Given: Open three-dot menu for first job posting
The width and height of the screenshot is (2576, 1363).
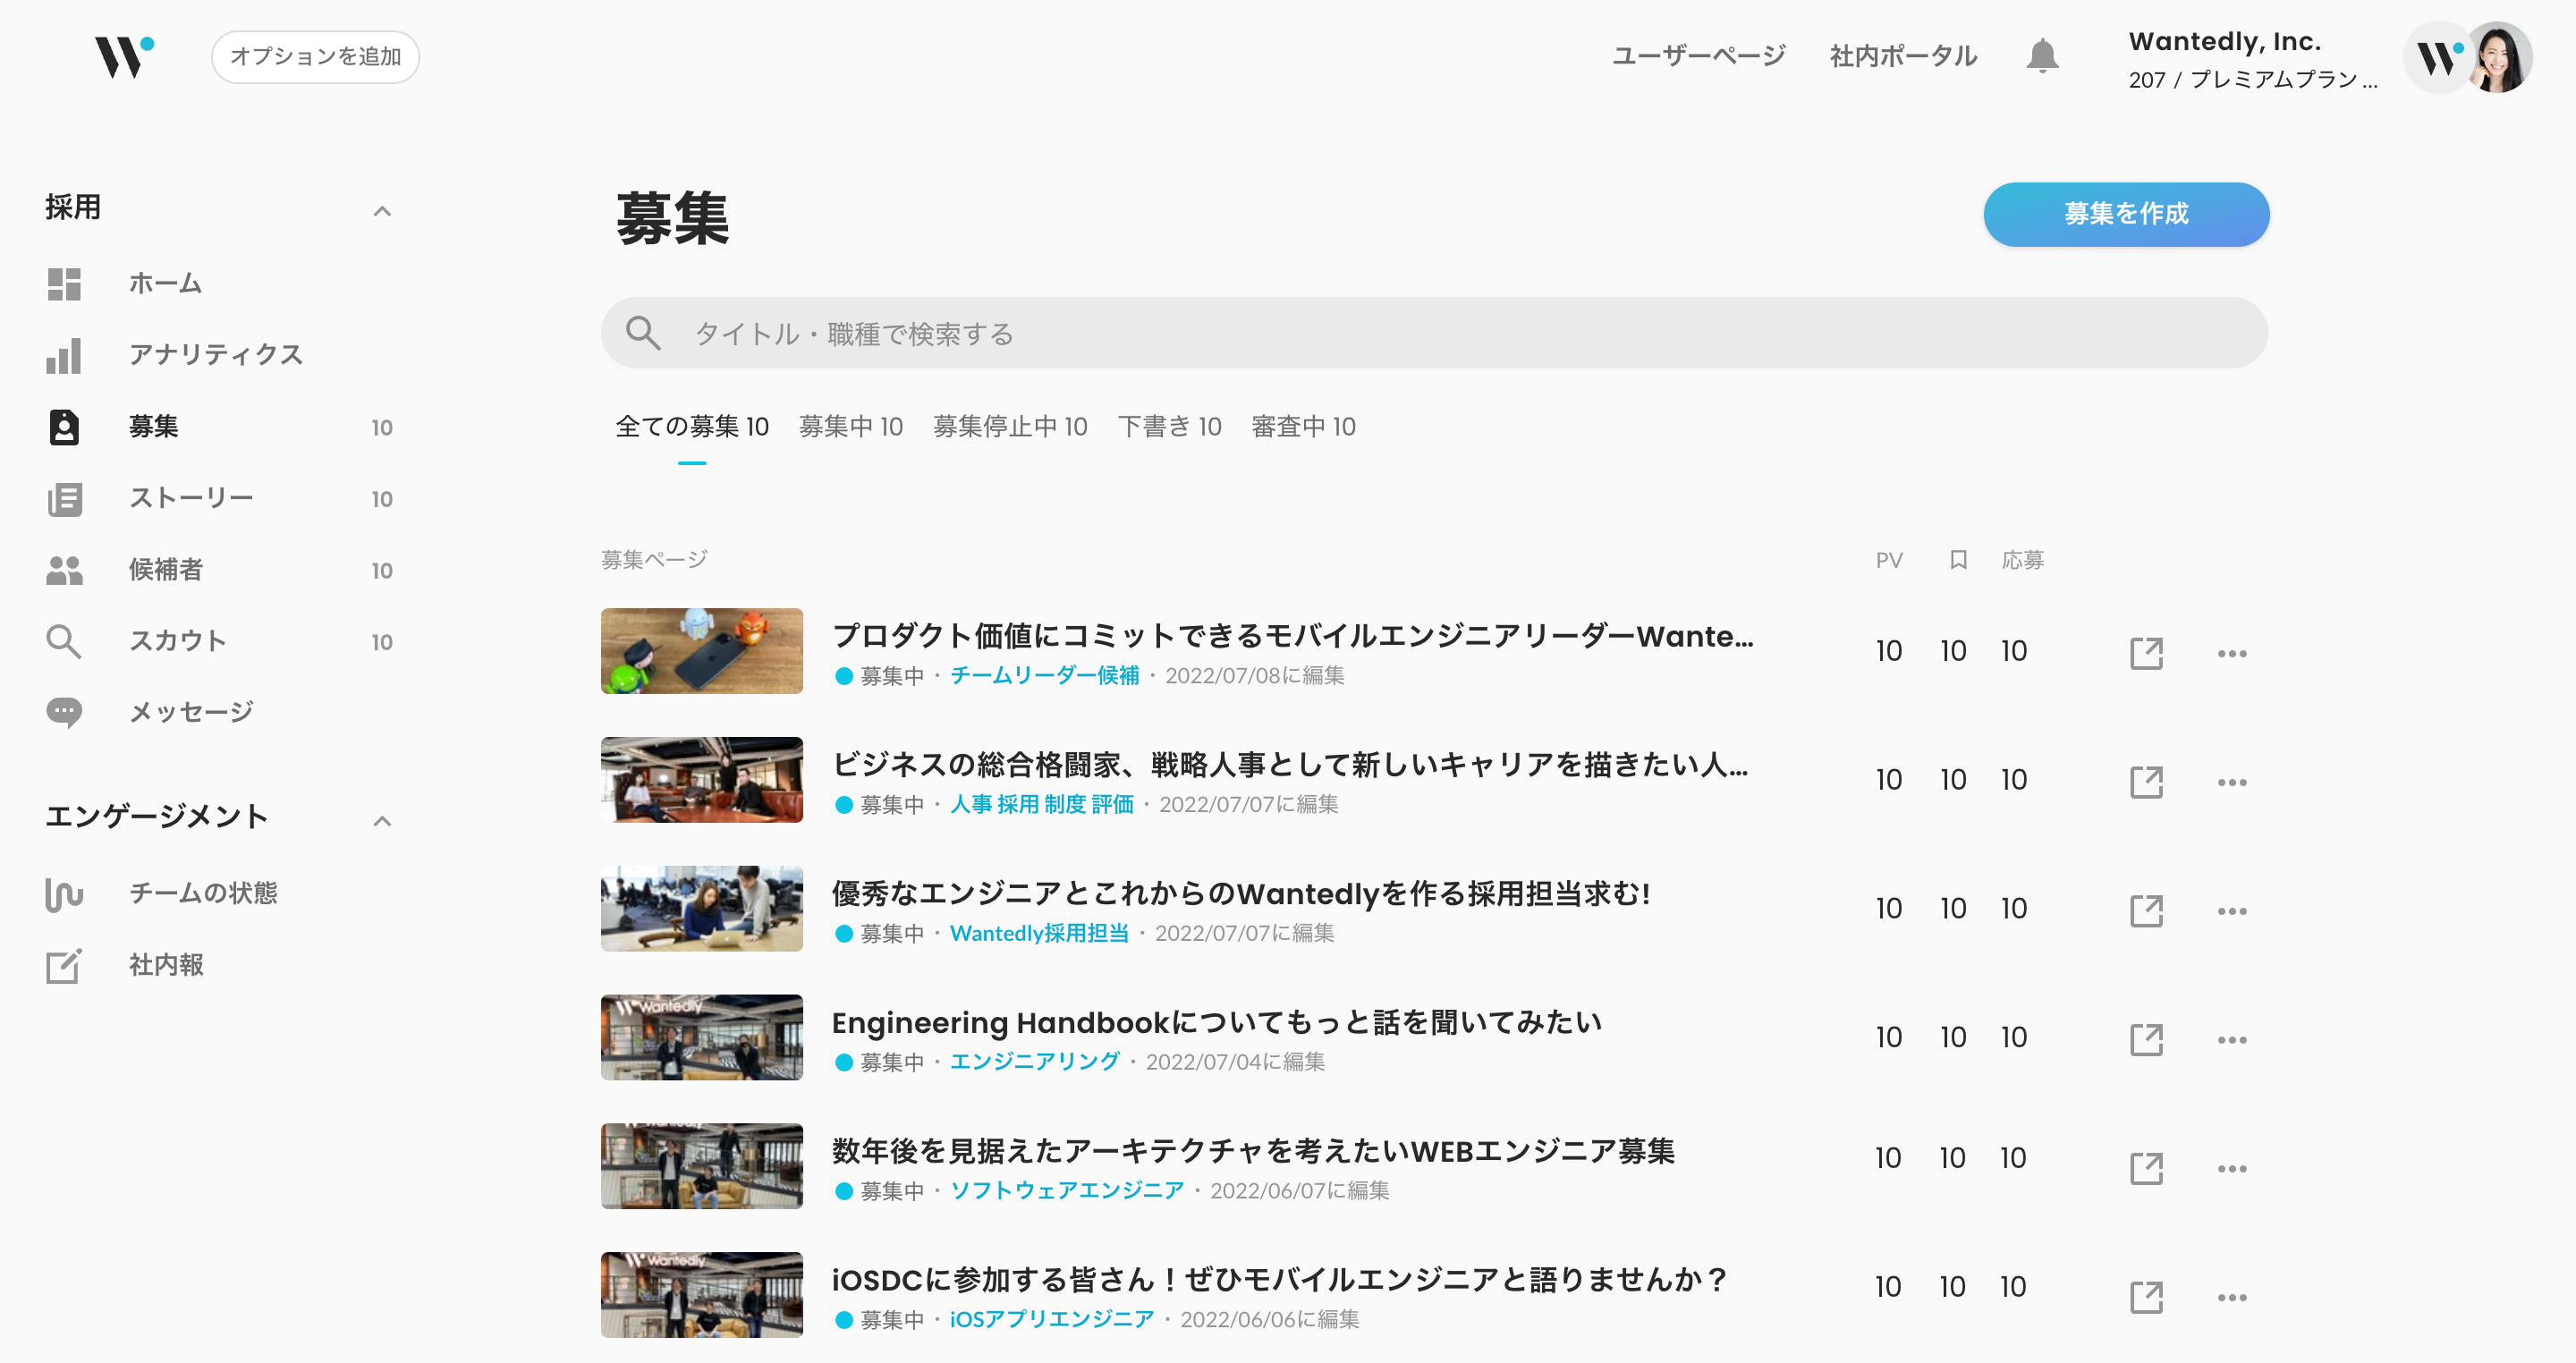Looking at the screenshot, I should pyautogui.click(x=2231, y=653).
